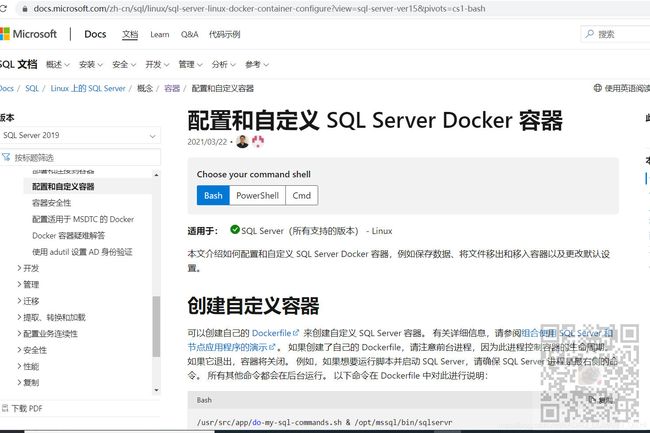Open the 节点应用程序的演示 link
650x433 pixels.
[x=231, y=347]
